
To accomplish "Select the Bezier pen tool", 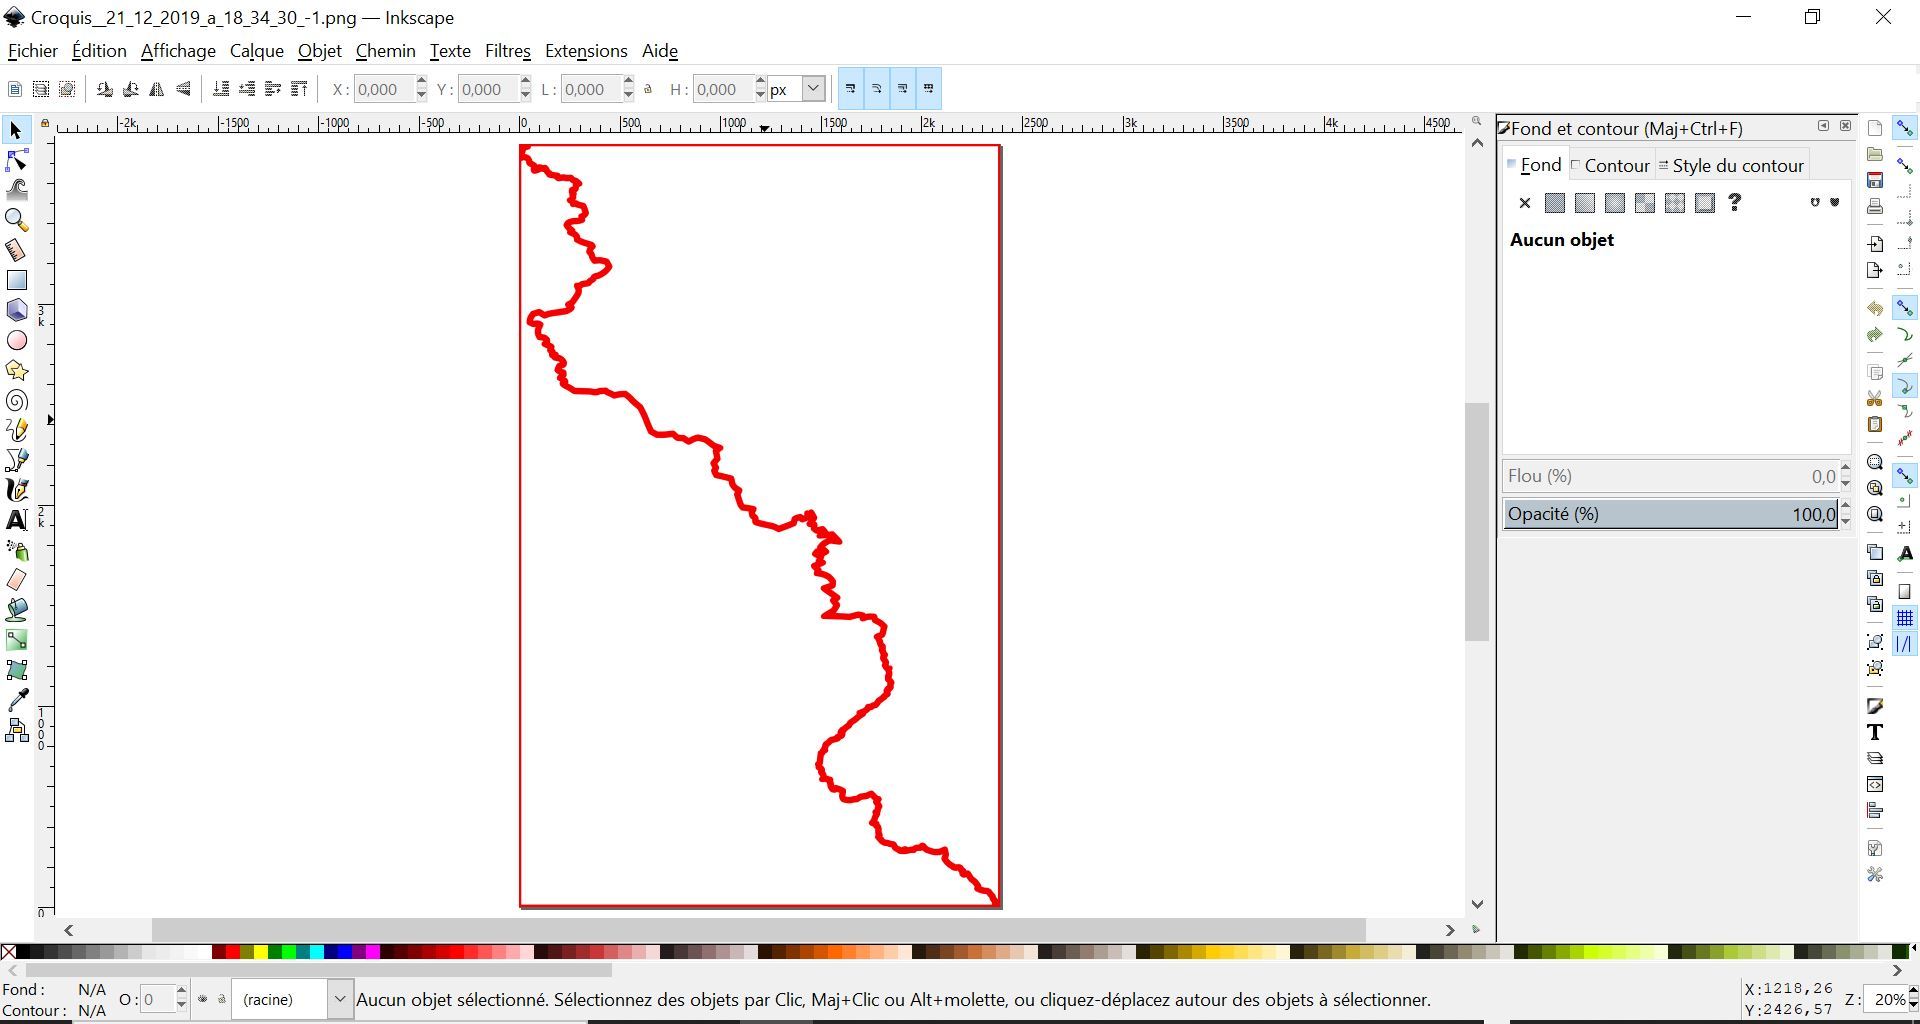I will (16, 460).
